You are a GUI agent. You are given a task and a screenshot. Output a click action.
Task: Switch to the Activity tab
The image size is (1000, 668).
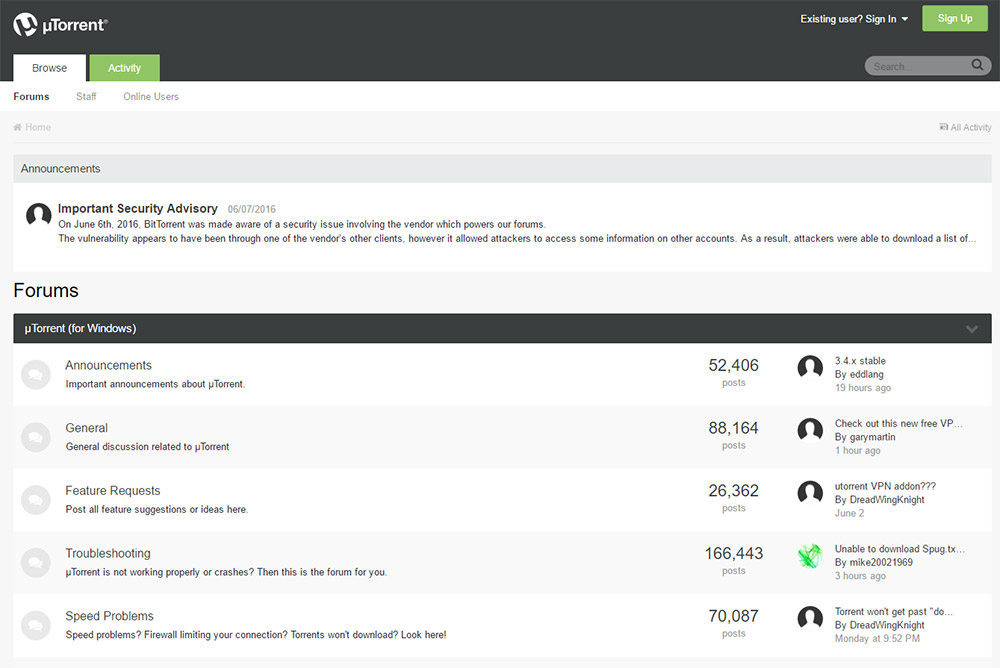(124, 68)
